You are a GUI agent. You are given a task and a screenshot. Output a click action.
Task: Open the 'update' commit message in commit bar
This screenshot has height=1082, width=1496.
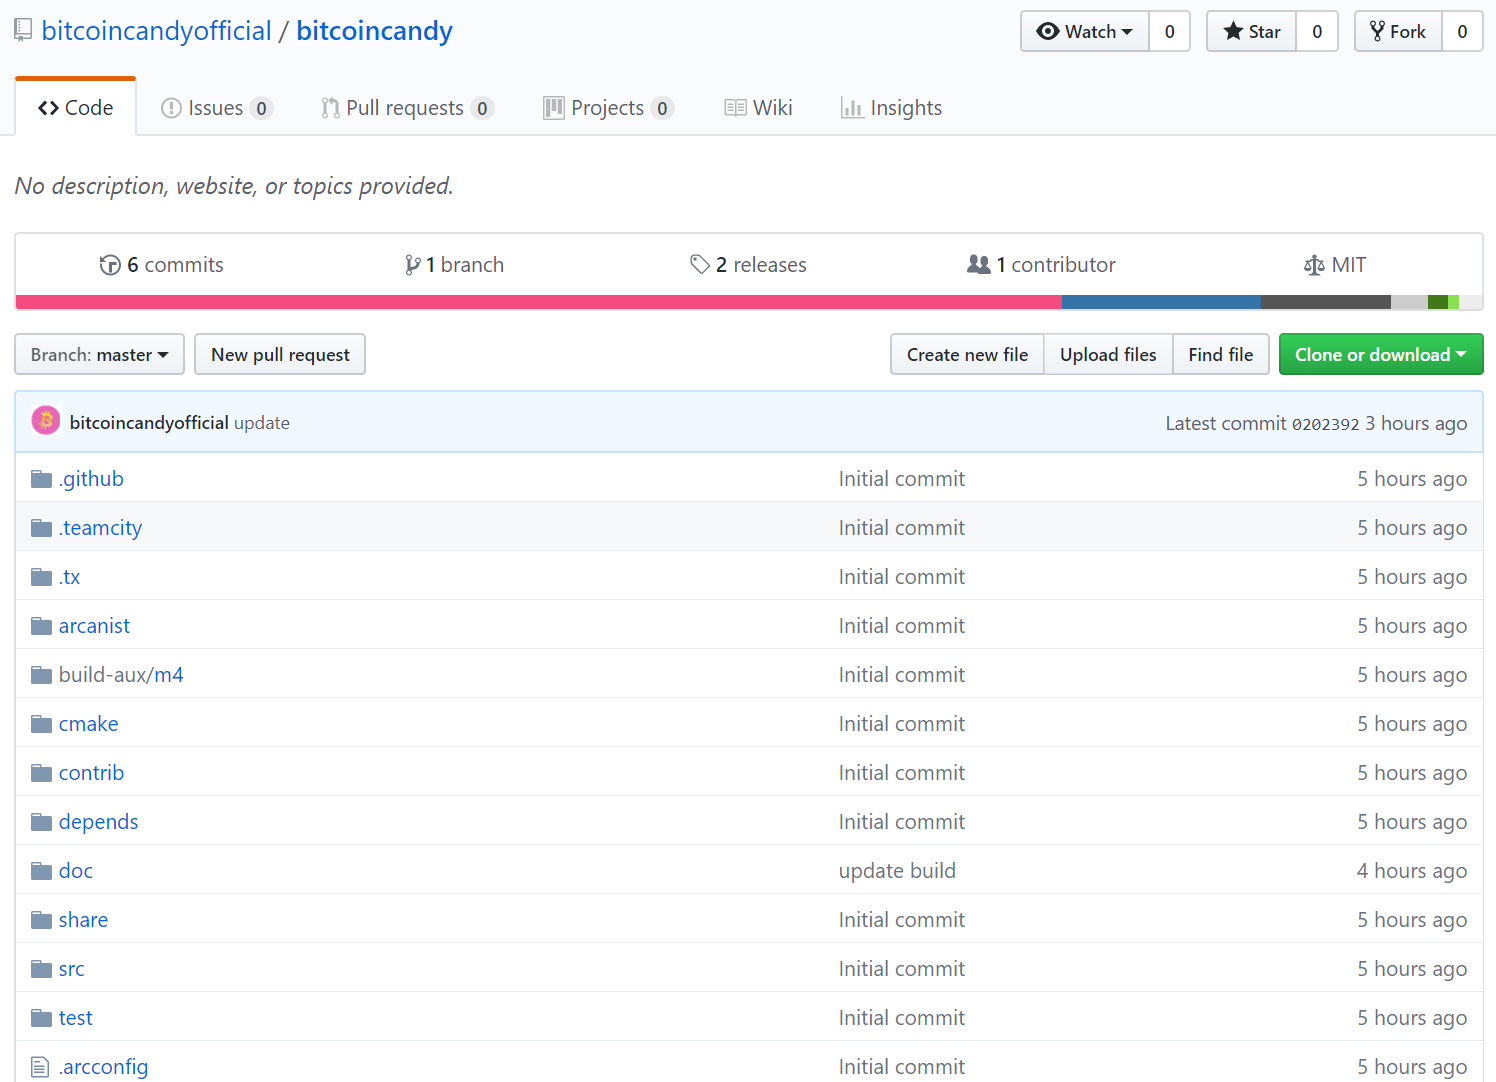tap(262, 423)
